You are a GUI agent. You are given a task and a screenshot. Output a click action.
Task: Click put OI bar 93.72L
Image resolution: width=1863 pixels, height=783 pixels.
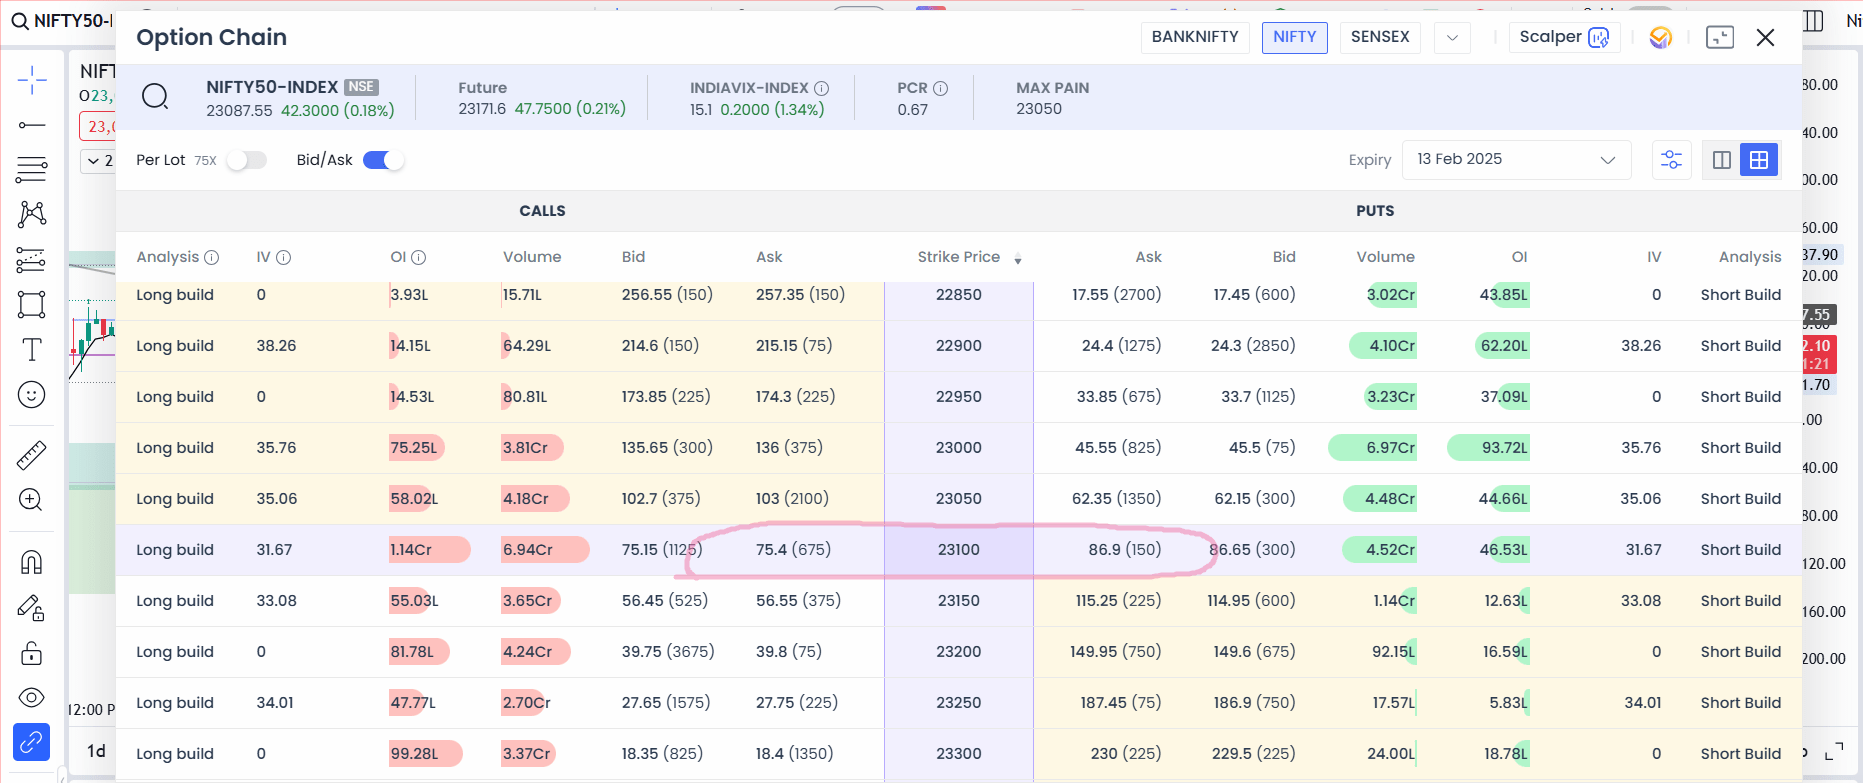click(1488, 448)
